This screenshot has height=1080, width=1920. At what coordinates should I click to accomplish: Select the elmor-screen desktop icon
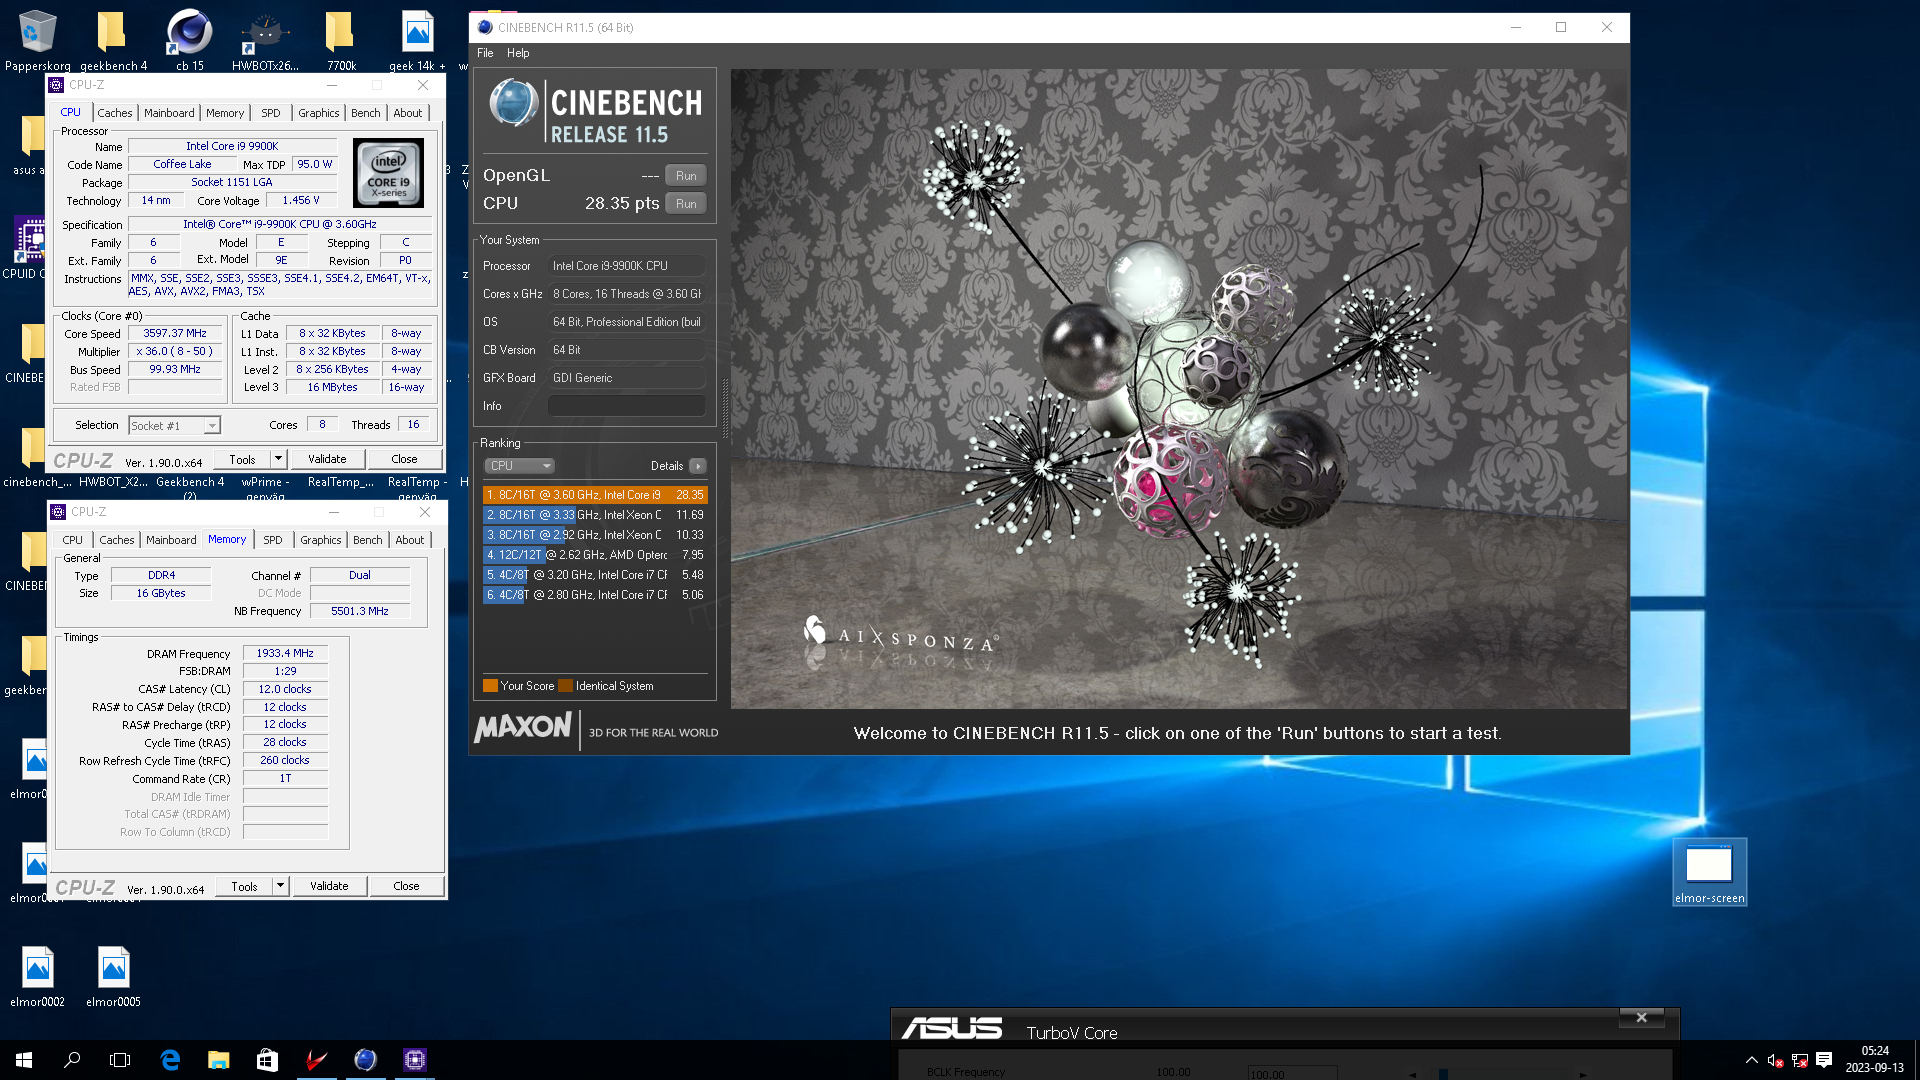point(1709,872)
